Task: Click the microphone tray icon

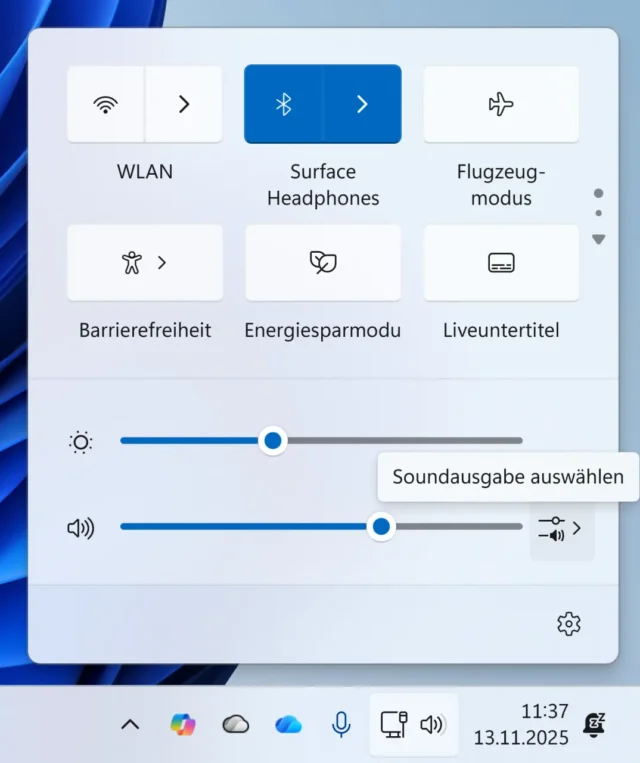Action: [x=341, y=725]
